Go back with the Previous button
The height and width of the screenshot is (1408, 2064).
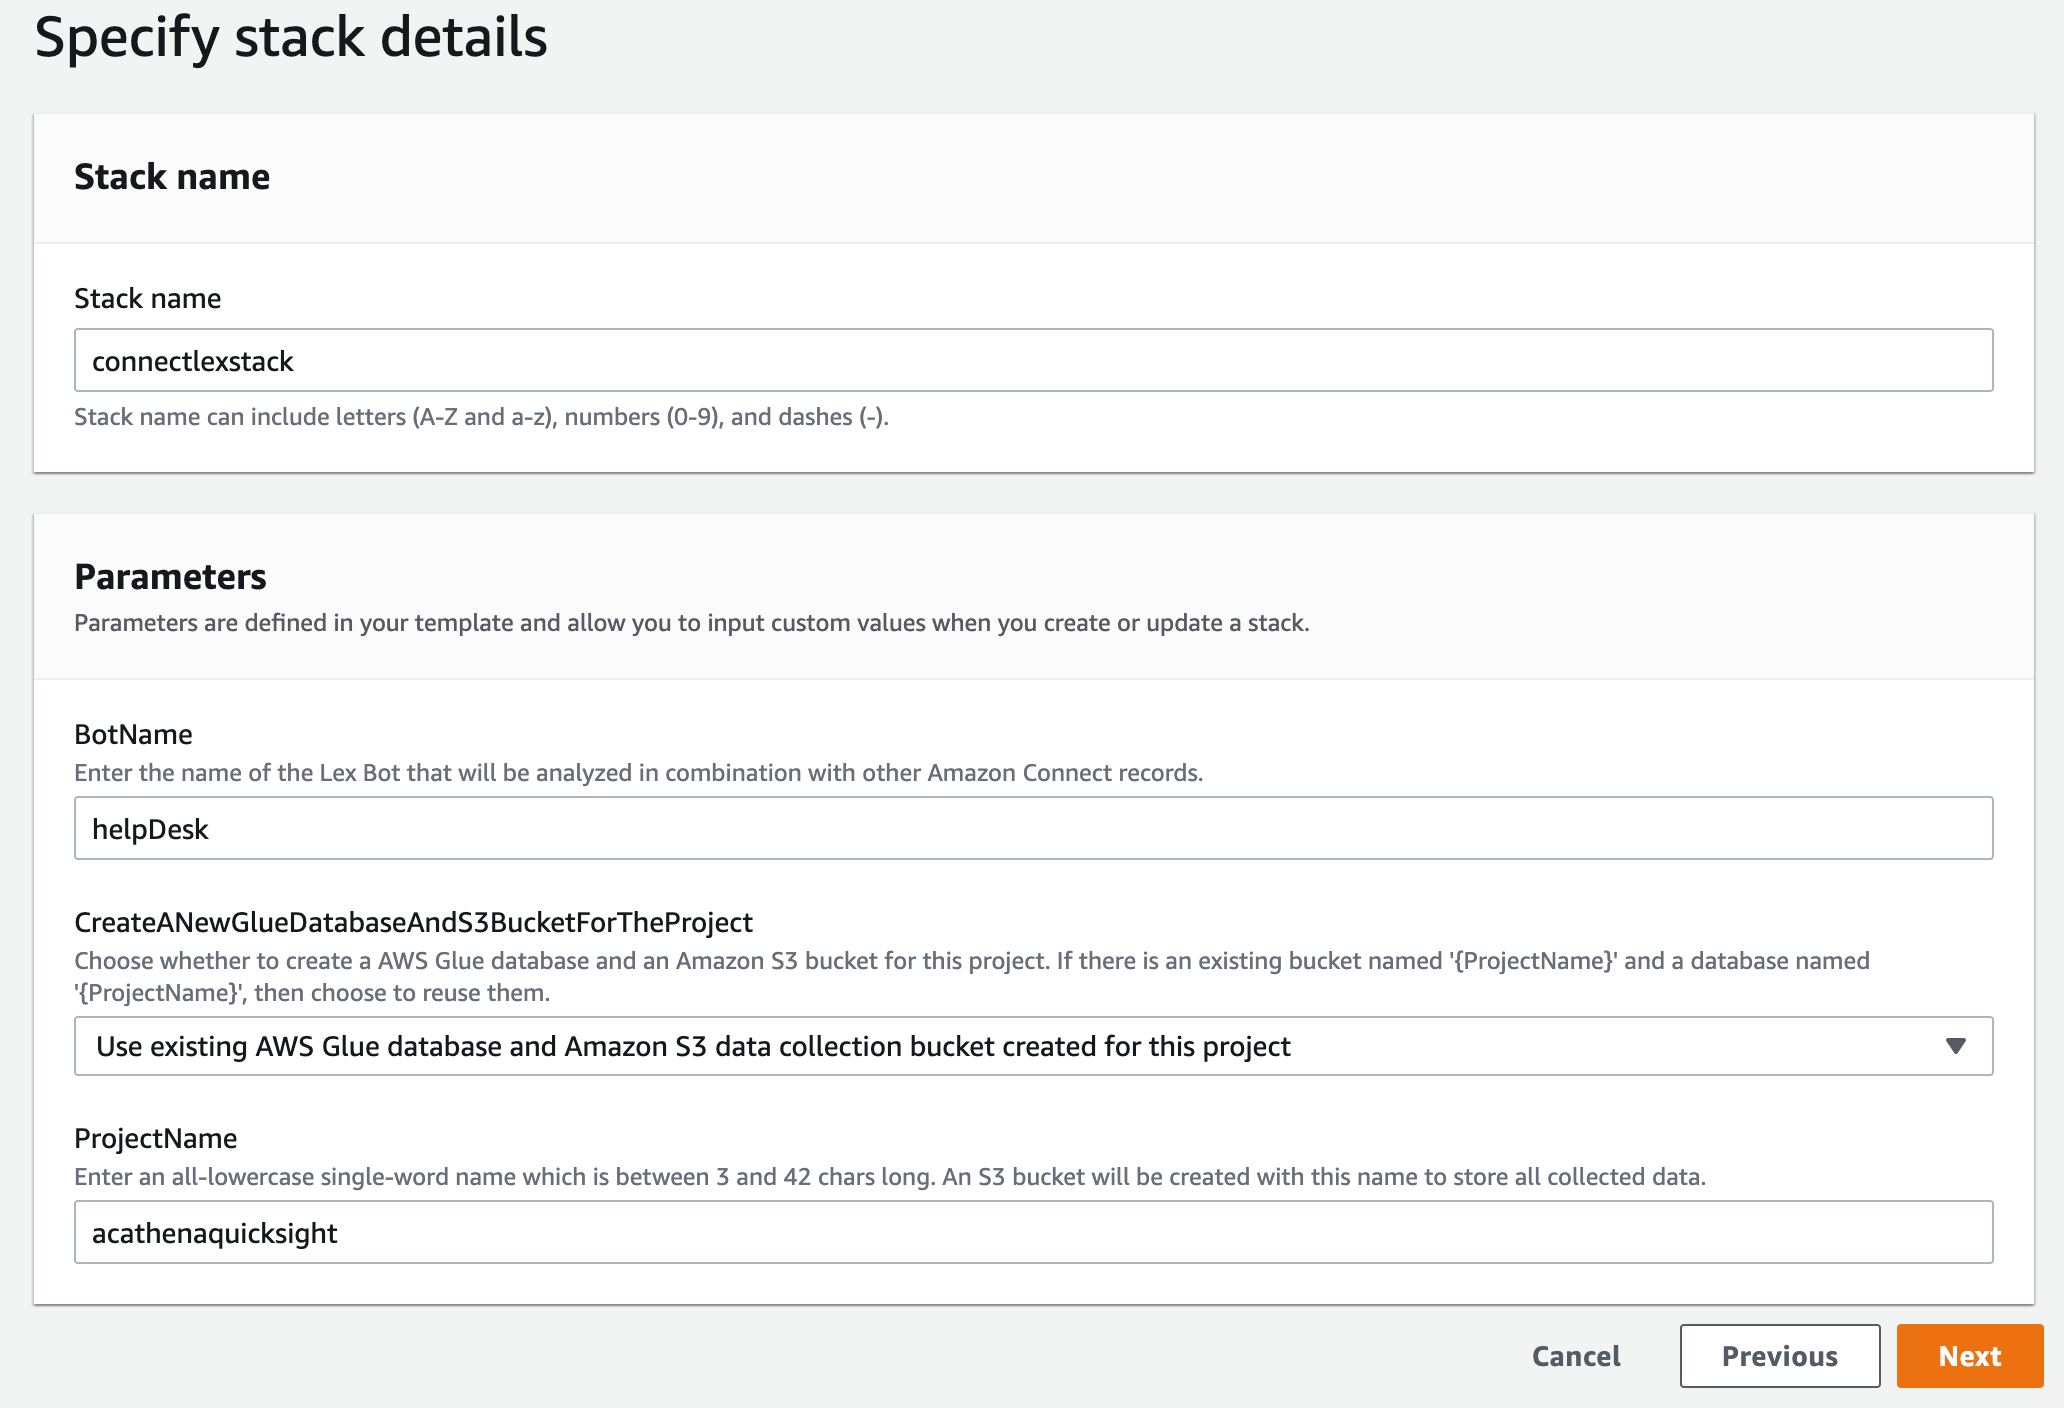(1779, 1356)
